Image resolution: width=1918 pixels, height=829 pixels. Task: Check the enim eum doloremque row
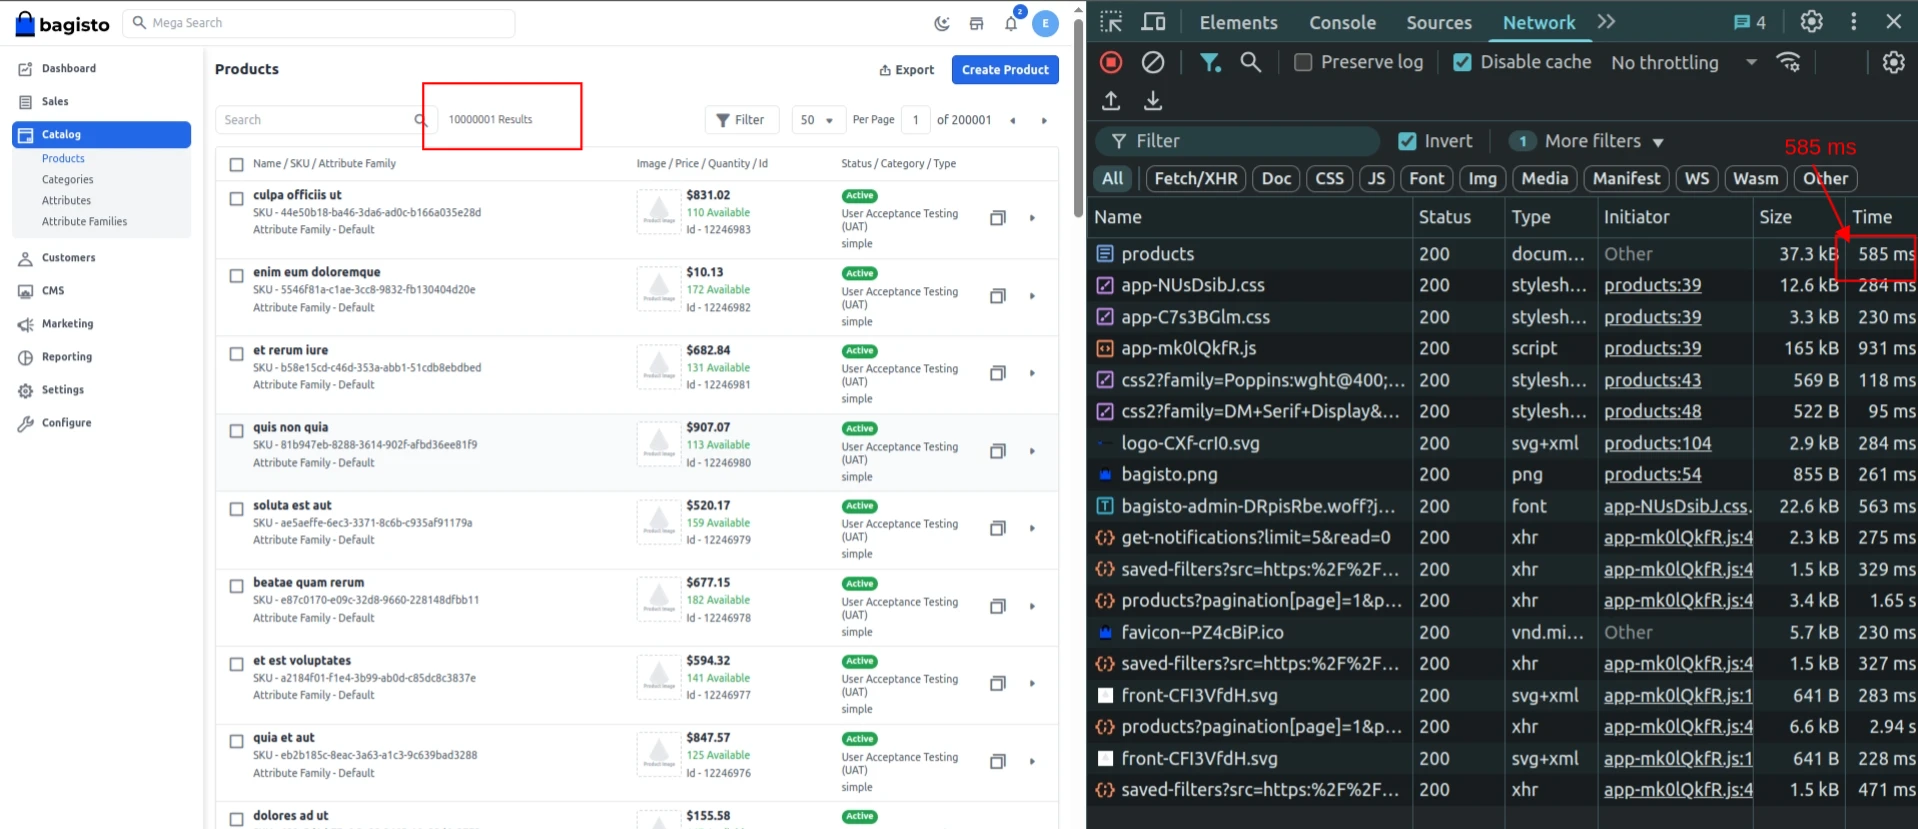point(236,275)
